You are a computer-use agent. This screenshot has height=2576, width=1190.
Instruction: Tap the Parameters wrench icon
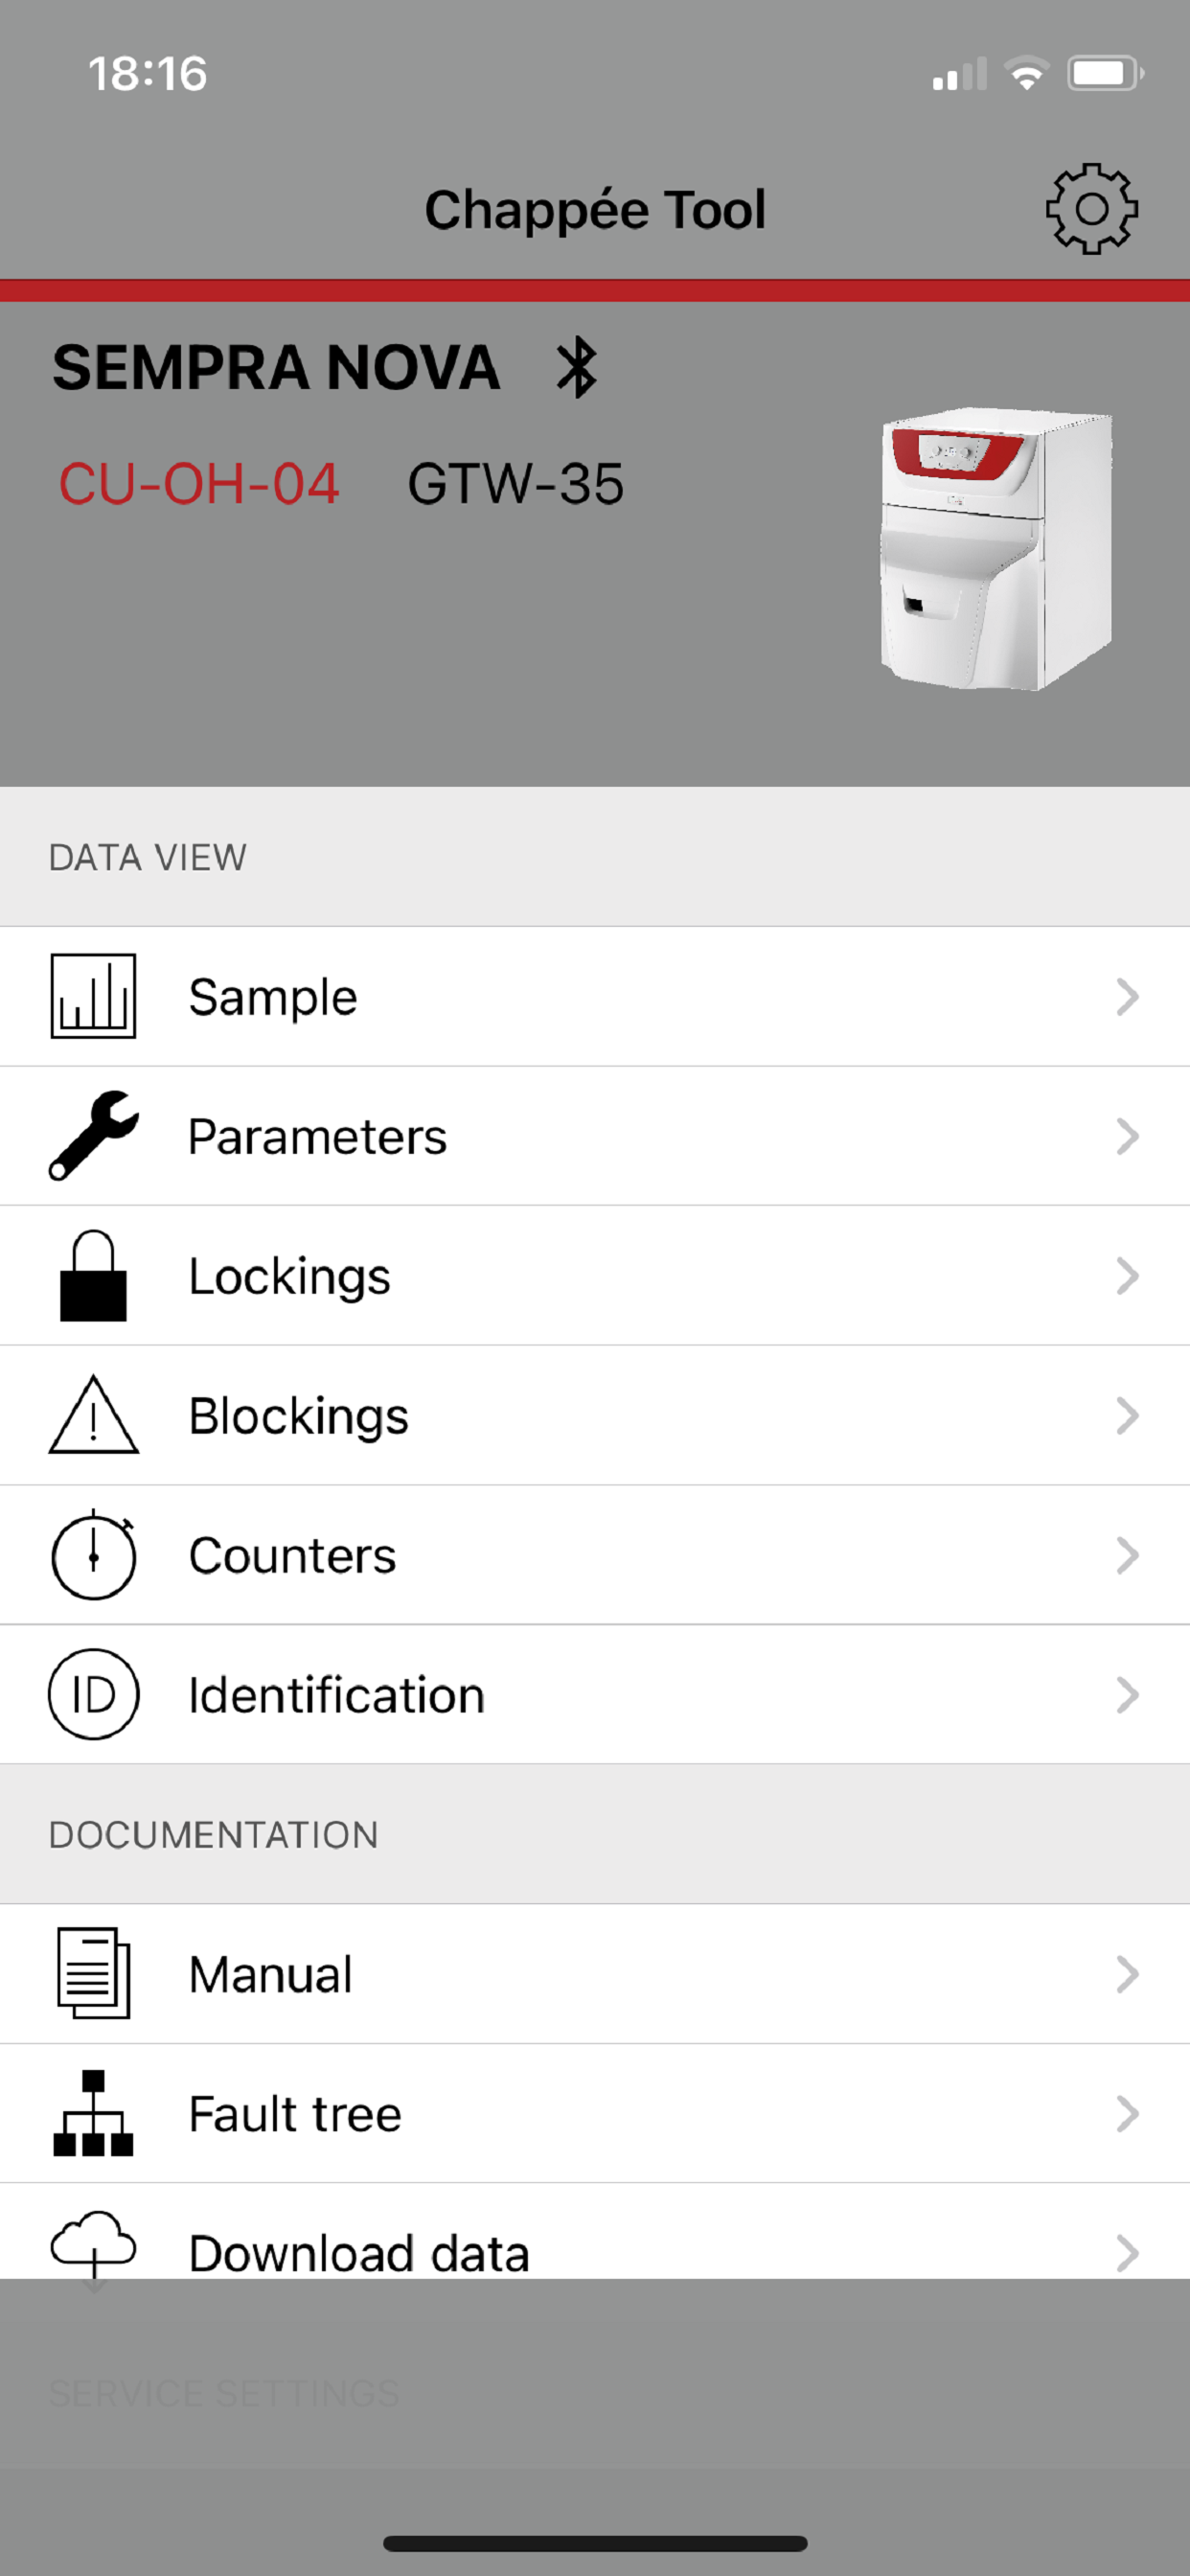click(93, 1136)
